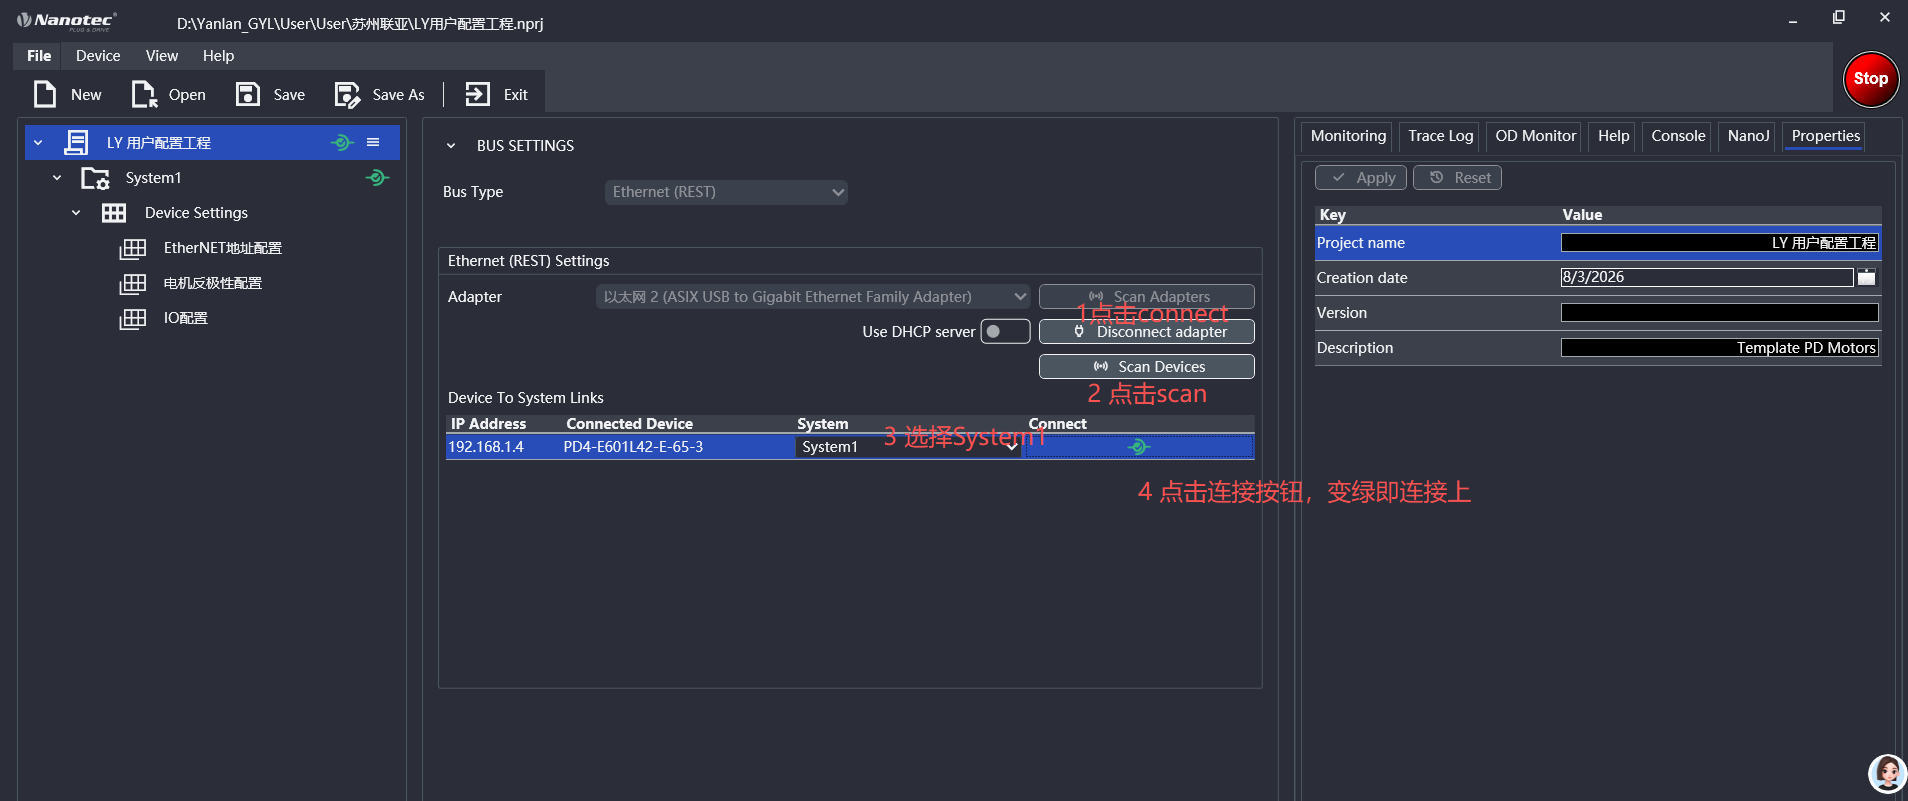Click the assistant avatar icon
Screen dimensions: 1908x801
(x=1887, y=773)
